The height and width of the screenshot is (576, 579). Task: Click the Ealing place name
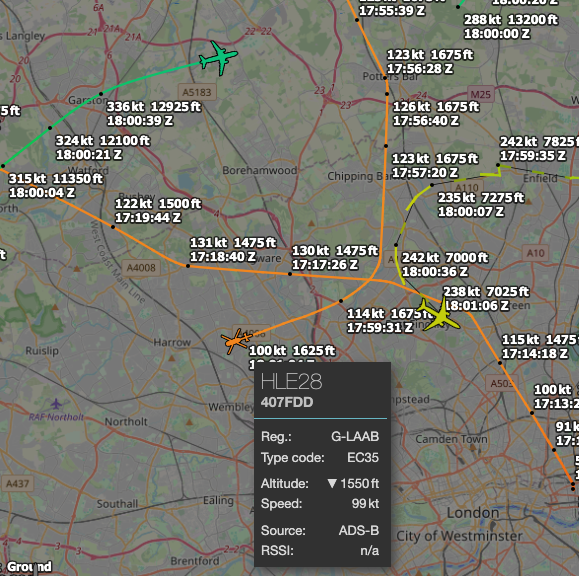218,501
